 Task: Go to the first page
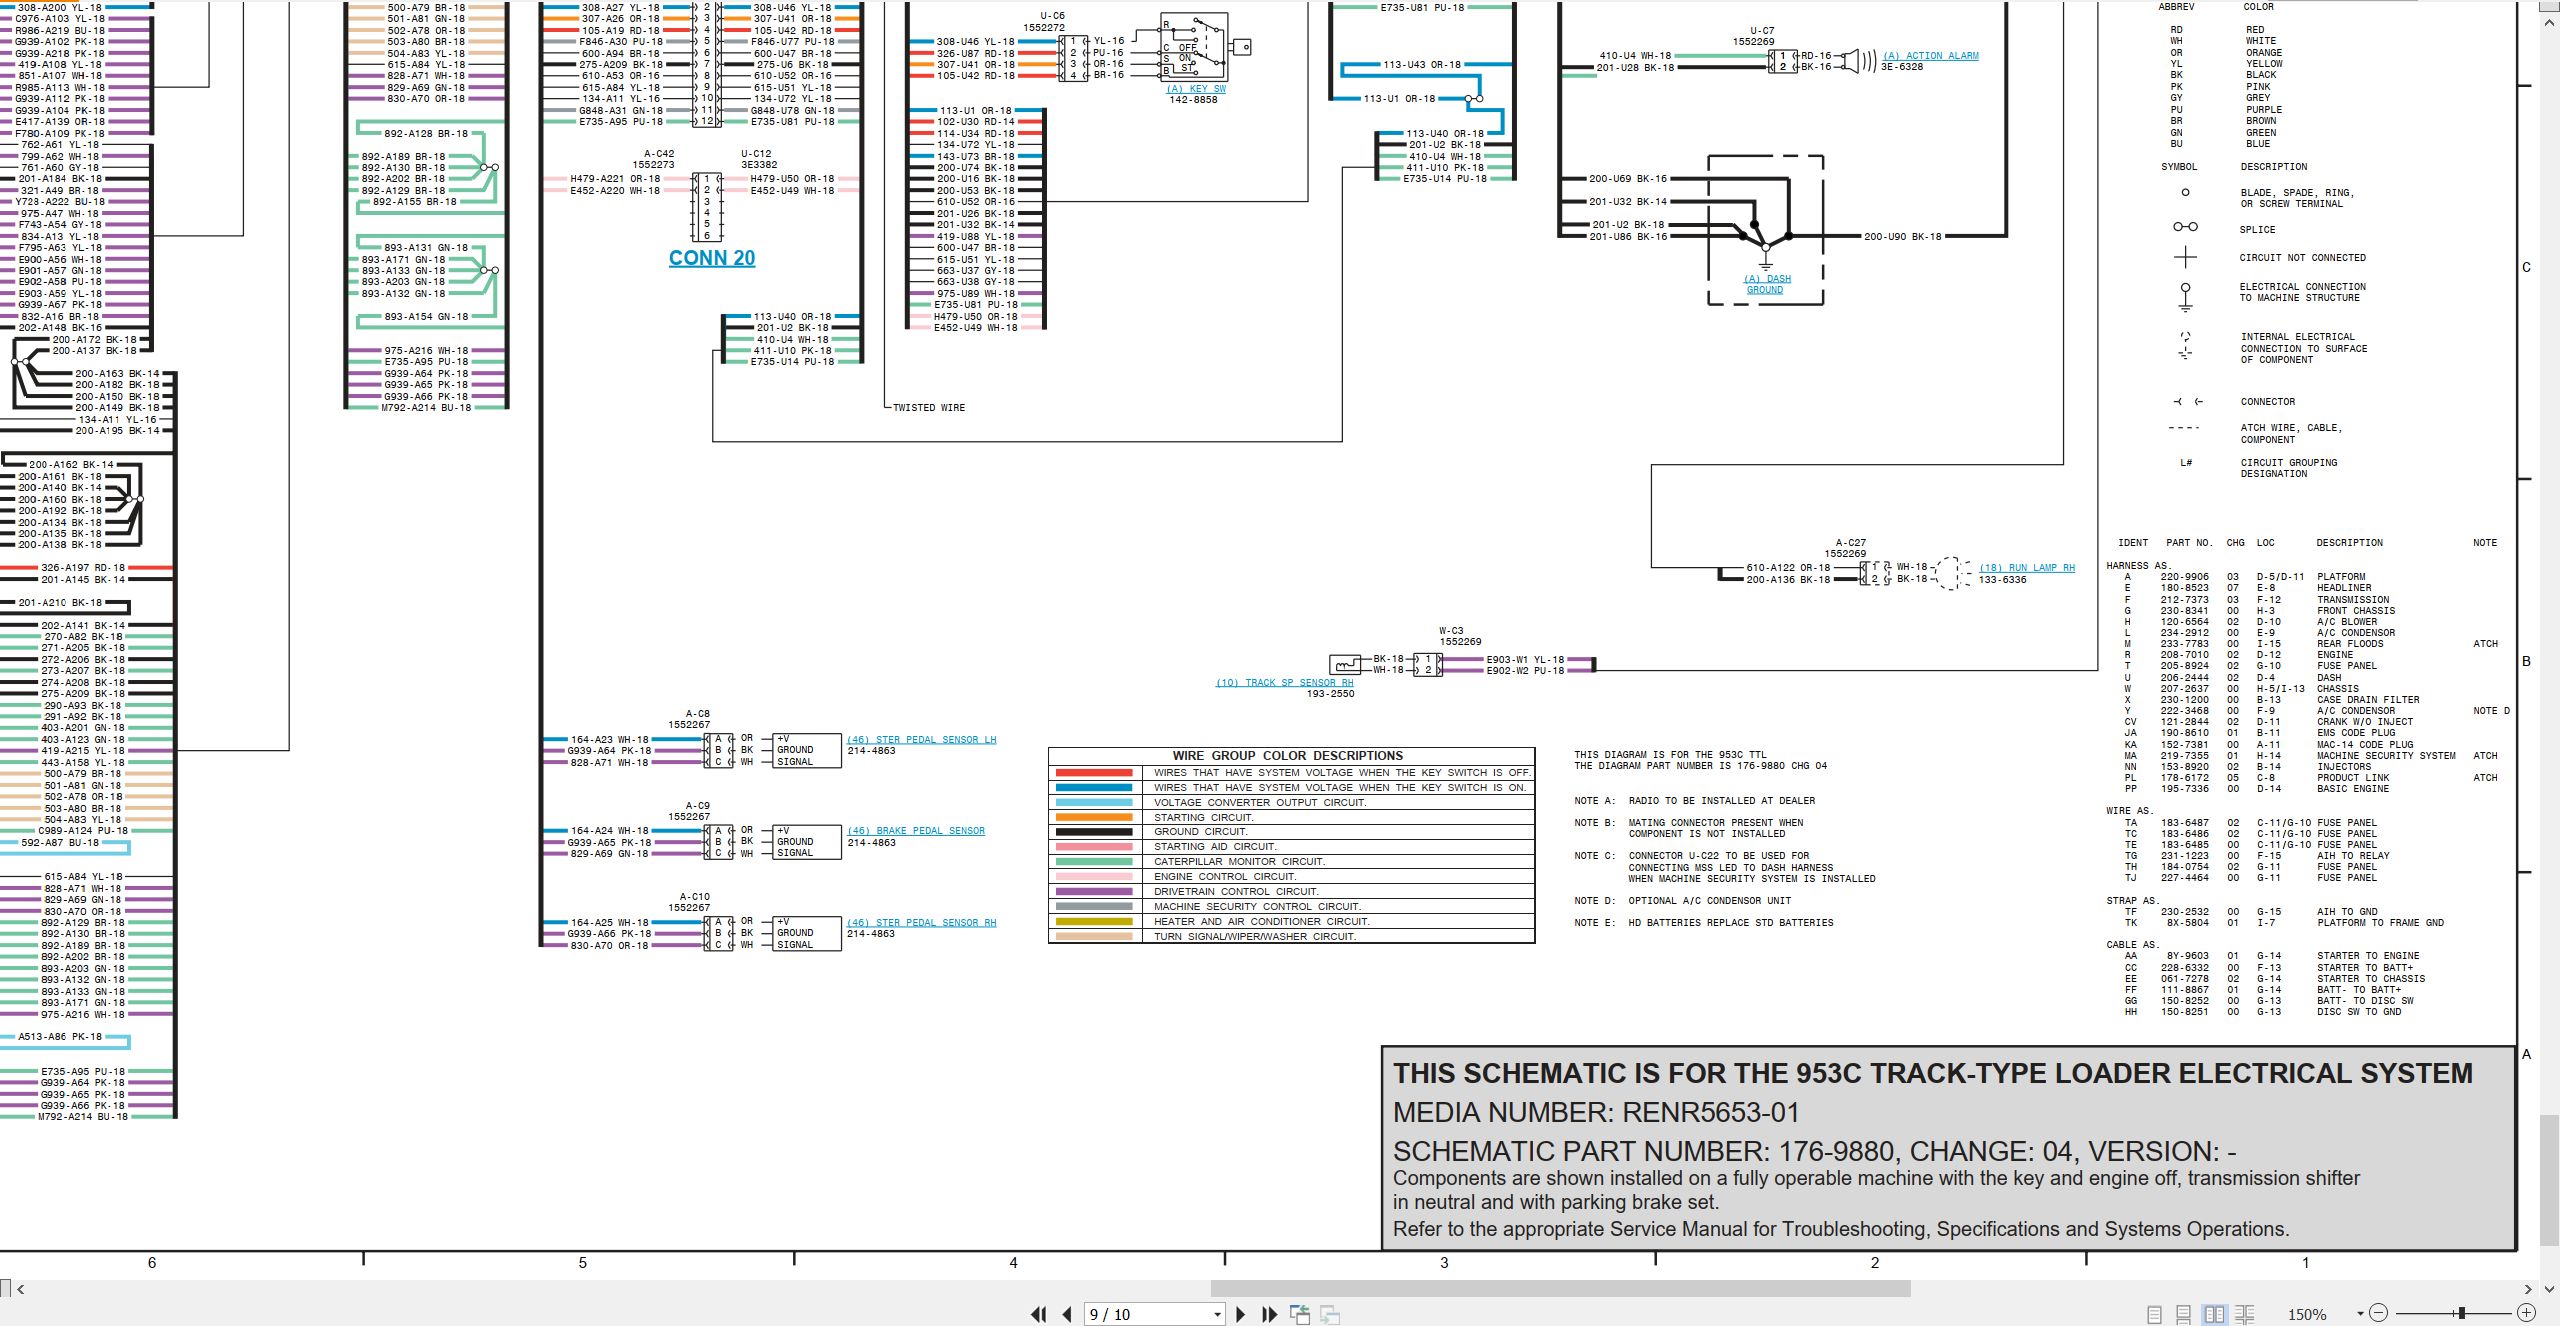[x=1039, y=1314]
